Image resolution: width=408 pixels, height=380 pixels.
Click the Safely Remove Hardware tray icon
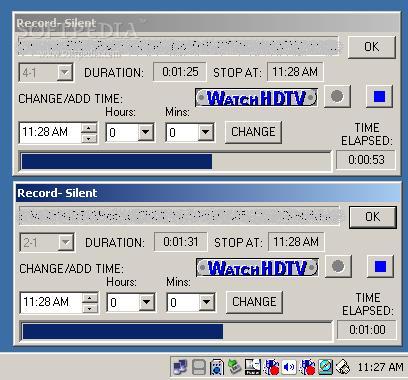235,367
